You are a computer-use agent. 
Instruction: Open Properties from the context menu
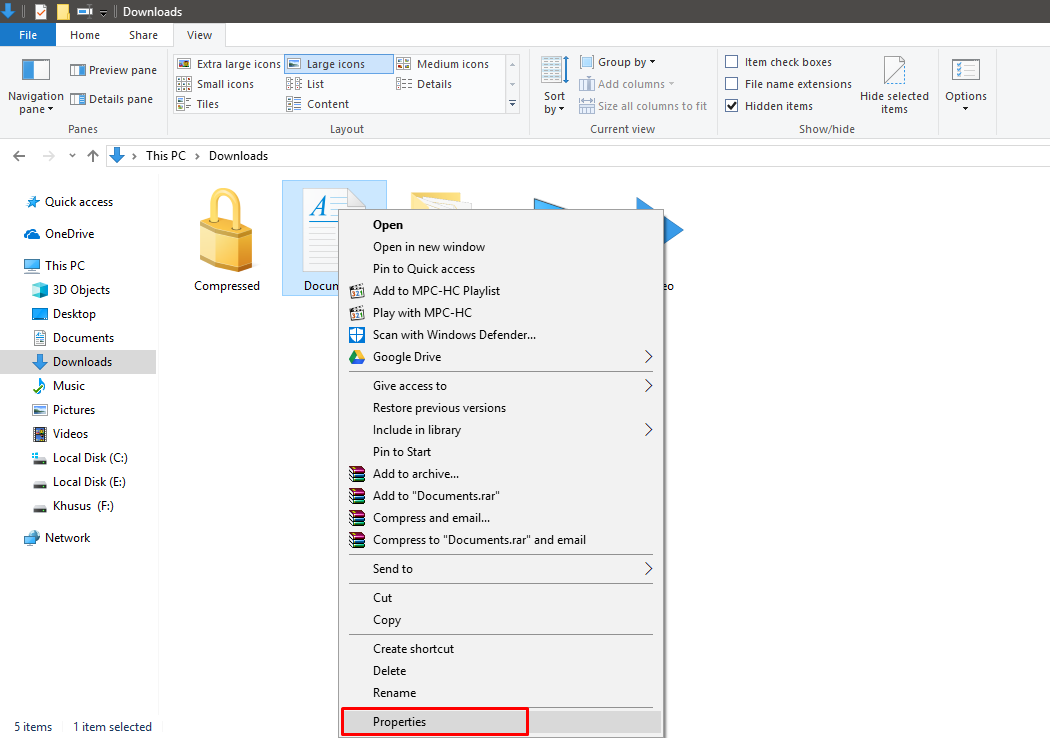point(501,722)
